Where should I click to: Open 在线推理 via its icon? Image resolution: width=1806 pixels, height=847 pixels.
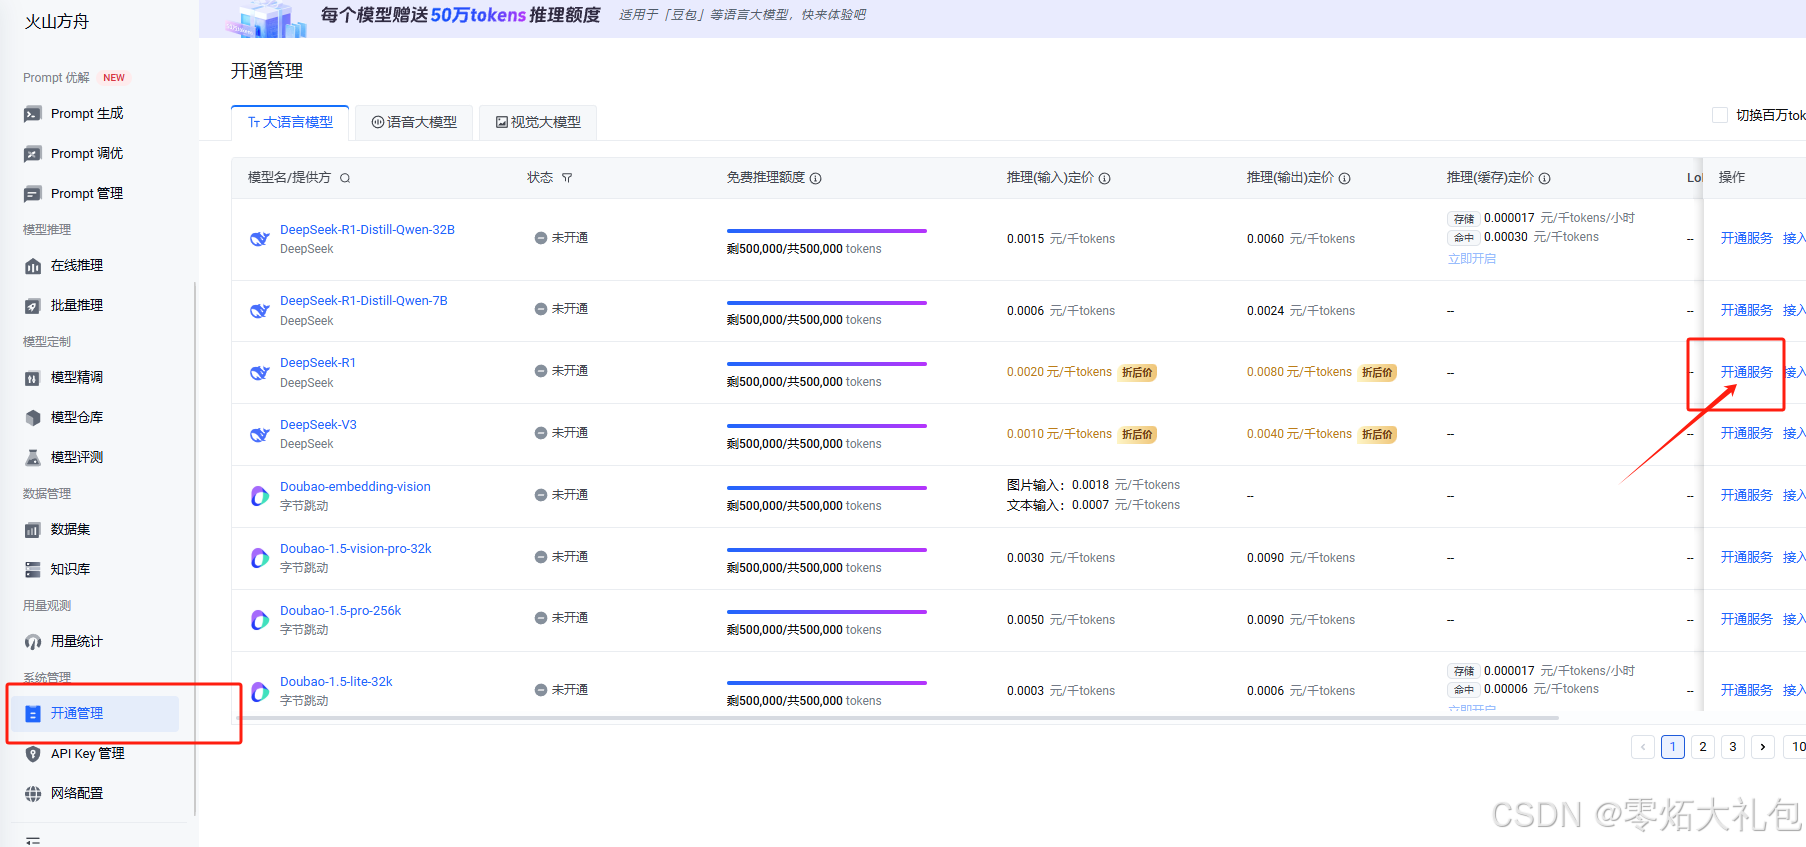click(33, 266)
